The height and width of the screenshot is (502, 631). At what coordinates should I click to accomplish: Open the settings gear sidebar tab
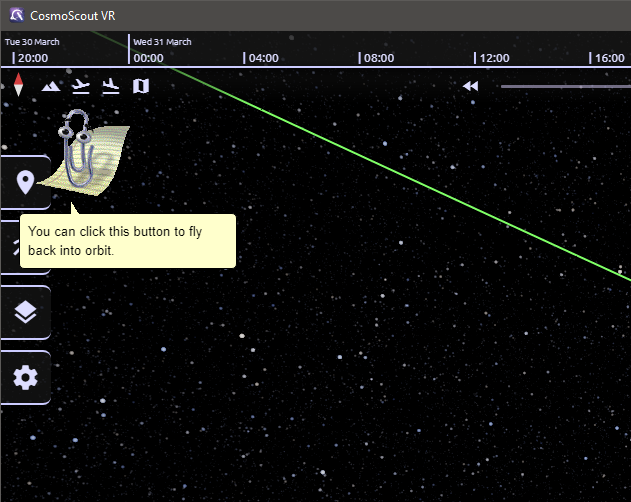25,378
